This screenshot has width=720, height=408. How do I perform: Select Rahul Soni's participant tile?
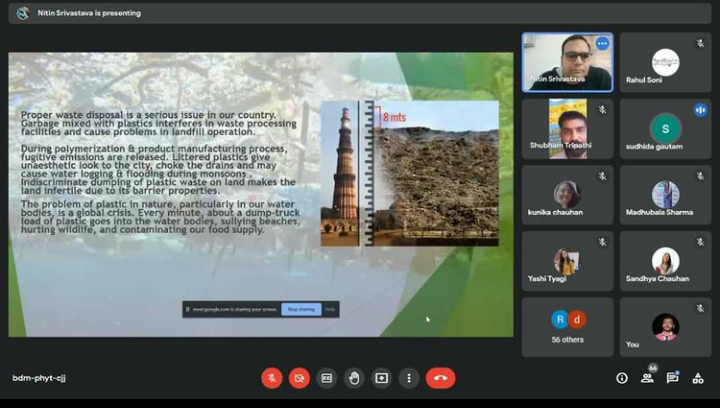tap(665, 62)
